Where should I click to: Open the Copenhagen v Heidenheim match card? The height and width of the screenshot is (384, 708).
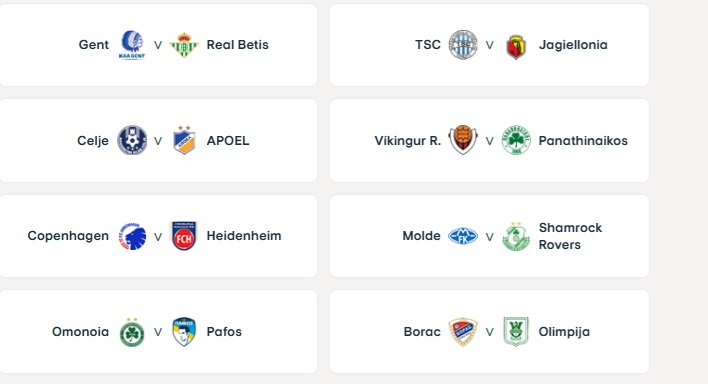click(x=158, y=236)
